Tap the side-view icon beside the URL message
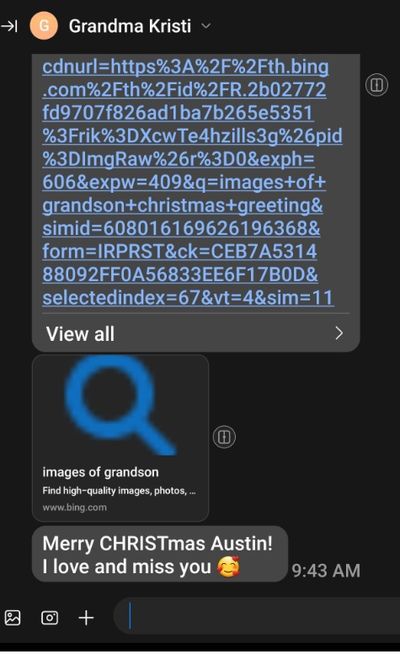 (377, 85)
